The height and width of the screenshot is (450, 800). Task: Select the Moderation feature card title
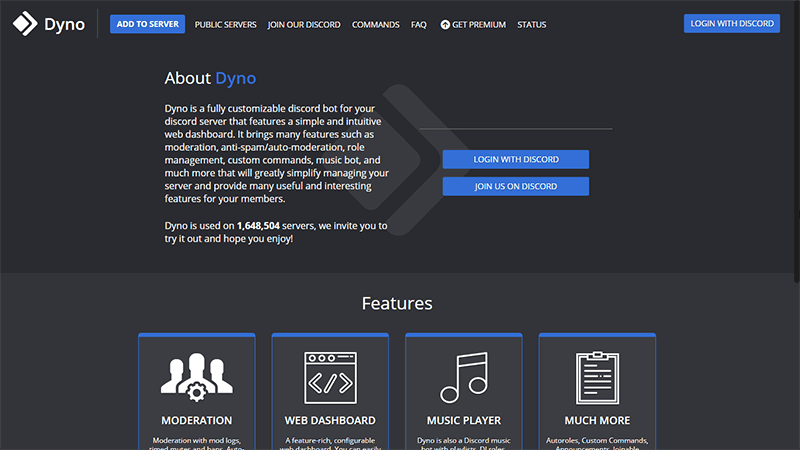coord(196,421)
